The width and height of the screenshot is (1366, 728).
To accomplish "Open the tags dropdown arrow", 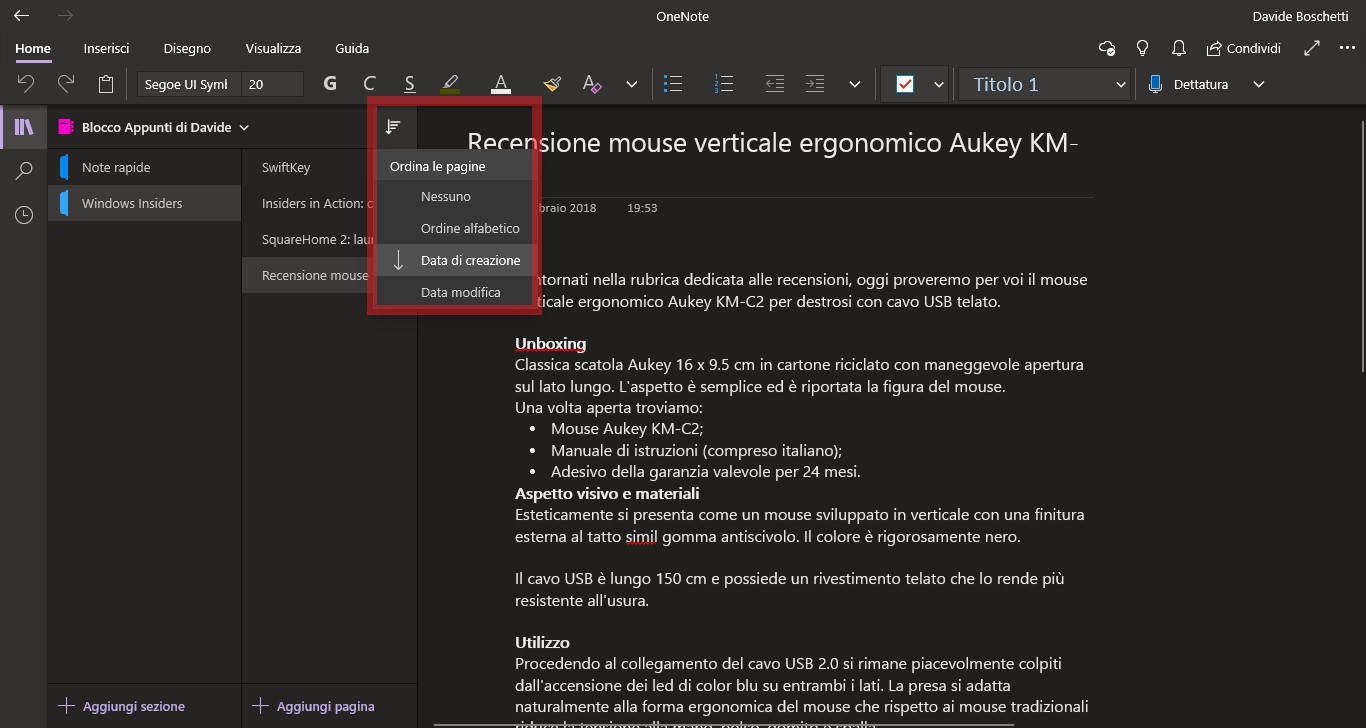I will coord(939,84).
